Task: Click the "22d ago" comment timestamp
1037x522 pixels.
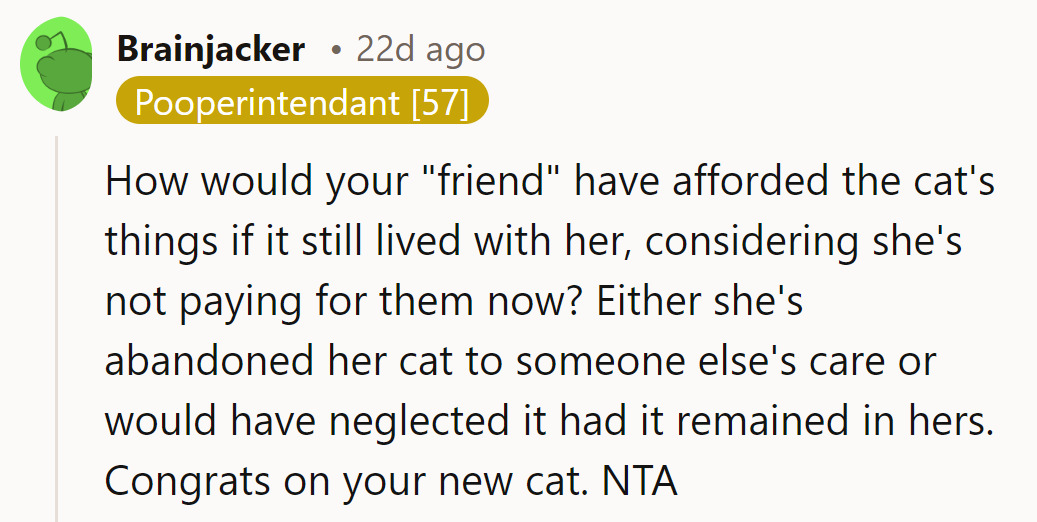Action: (x=420, y=49)
